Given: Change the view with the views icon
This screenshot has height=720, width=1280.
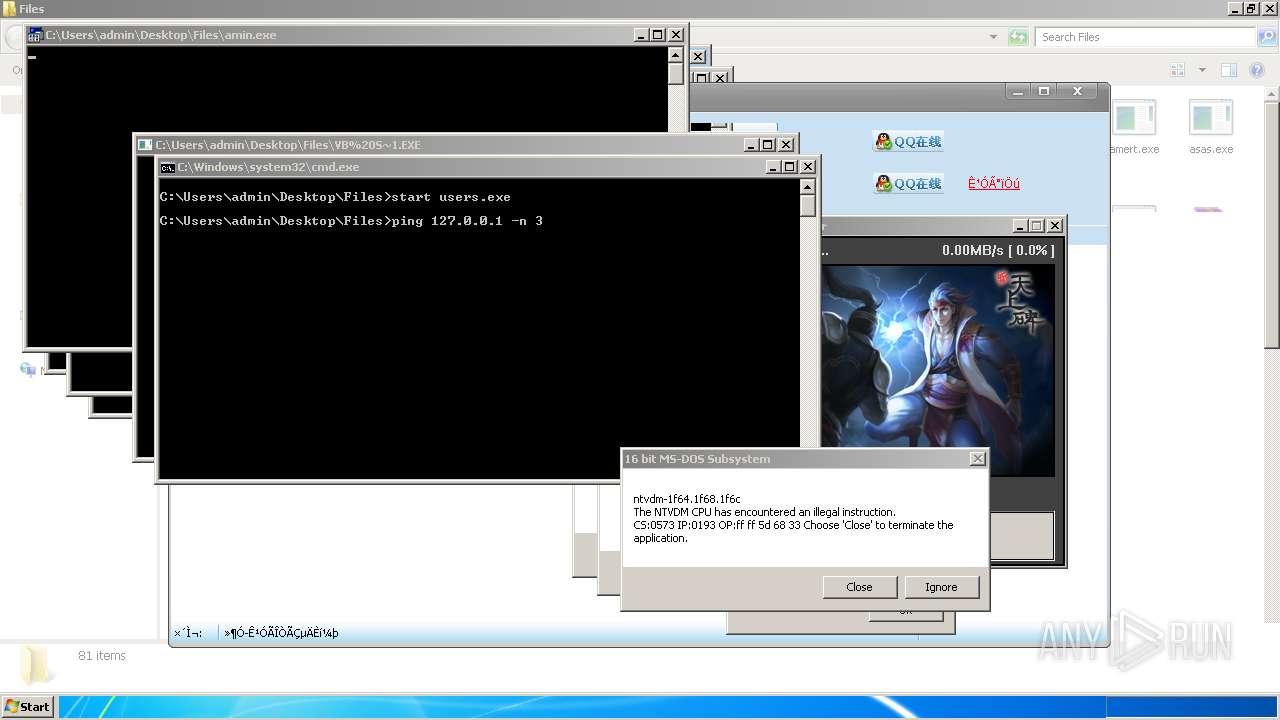Looking at the screenshot, I should (x=1176, y=70).
